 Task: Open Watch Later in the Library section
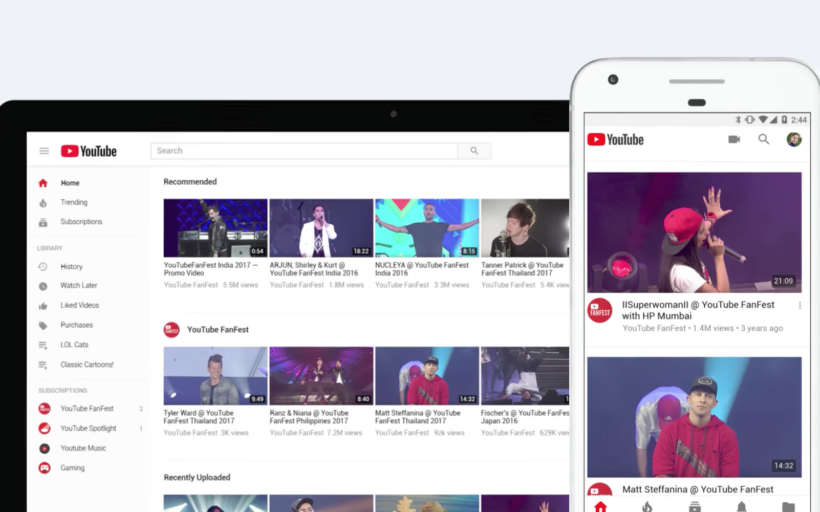[78, 286]
